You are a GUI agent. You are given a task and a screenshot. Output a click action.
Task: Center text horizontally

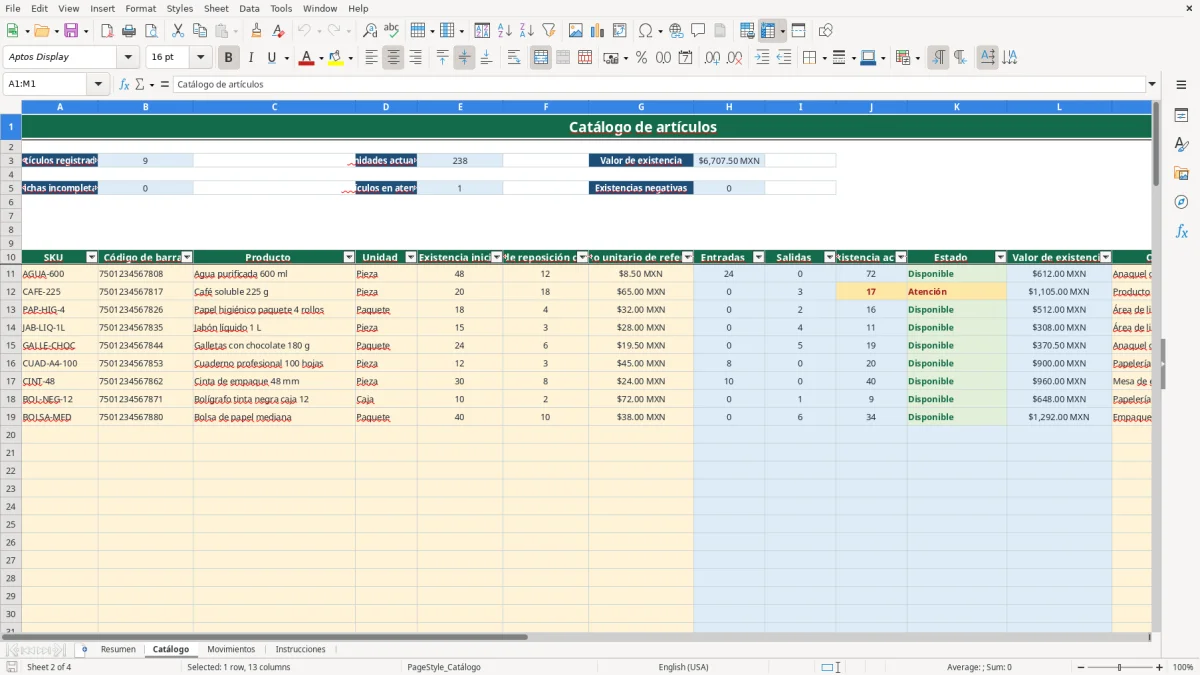coord(394,58)
